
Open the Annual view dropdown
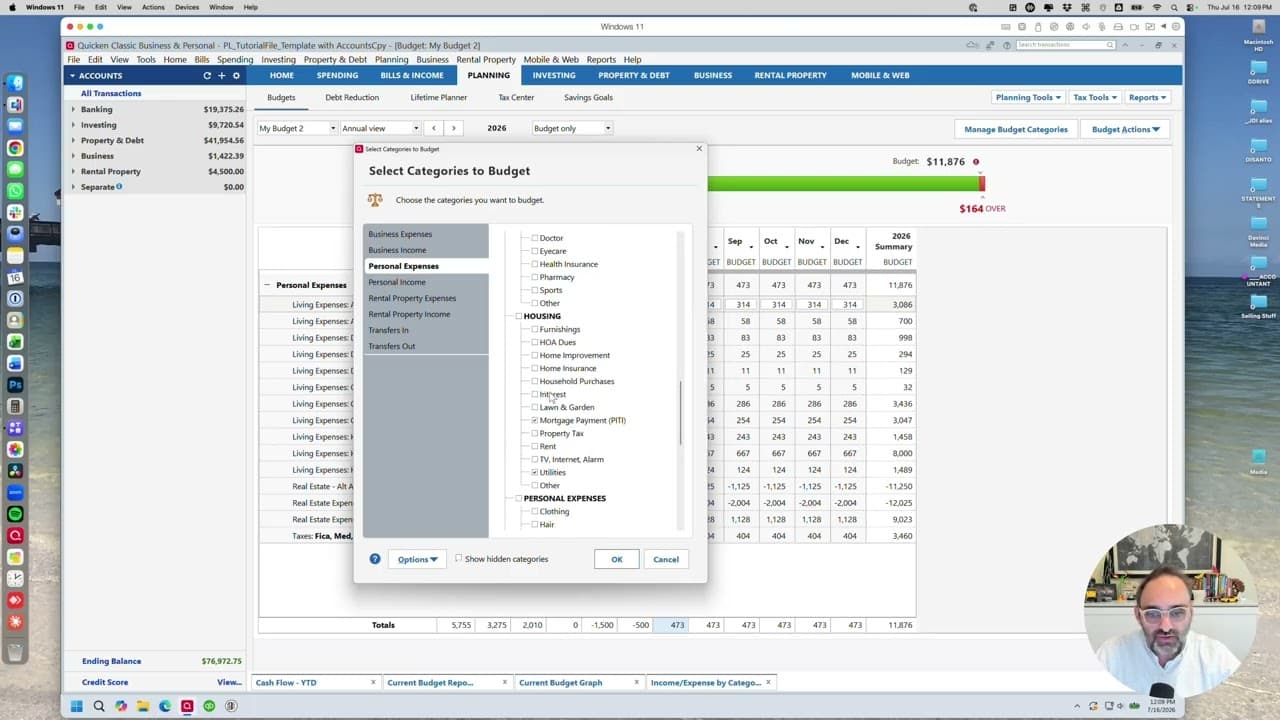coord(380,128)
